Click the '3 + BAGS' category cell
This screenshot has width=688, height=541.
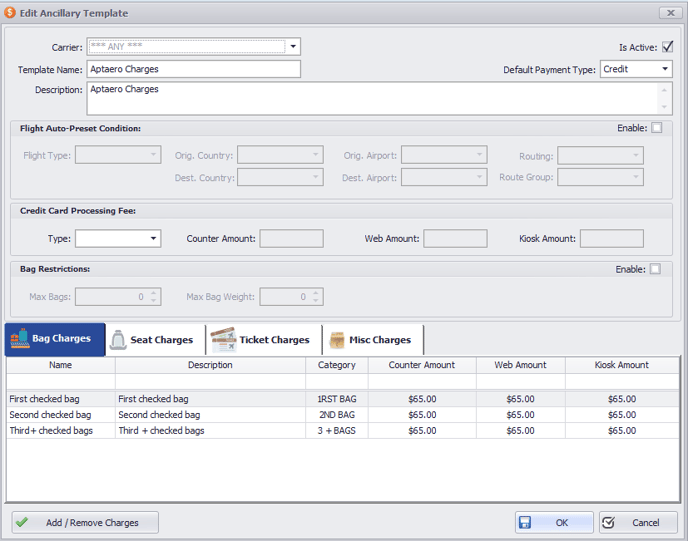(x=337, y=430)
